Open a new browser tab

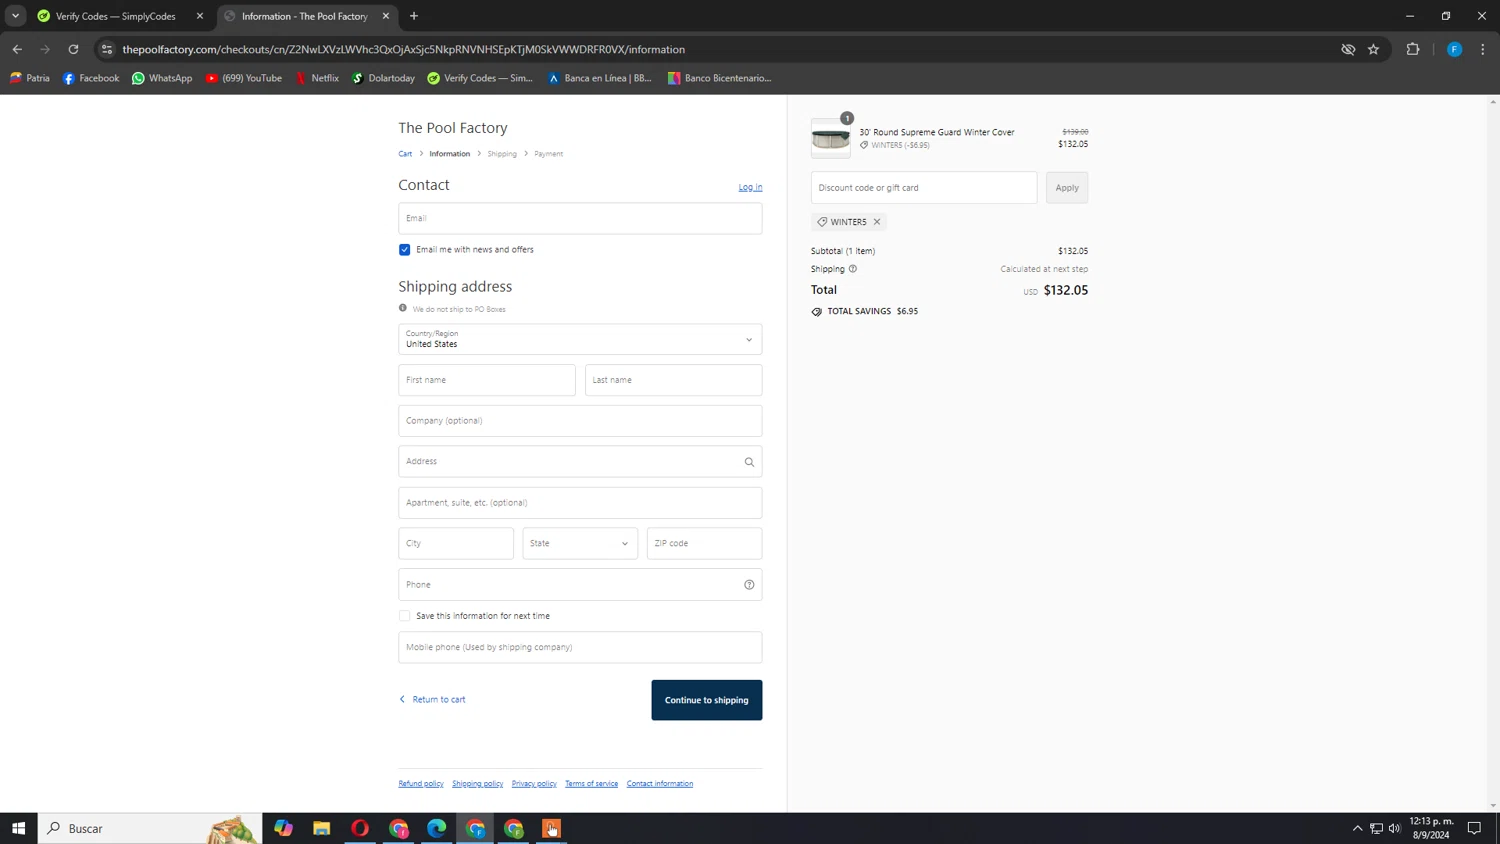(x=414, y=16)
